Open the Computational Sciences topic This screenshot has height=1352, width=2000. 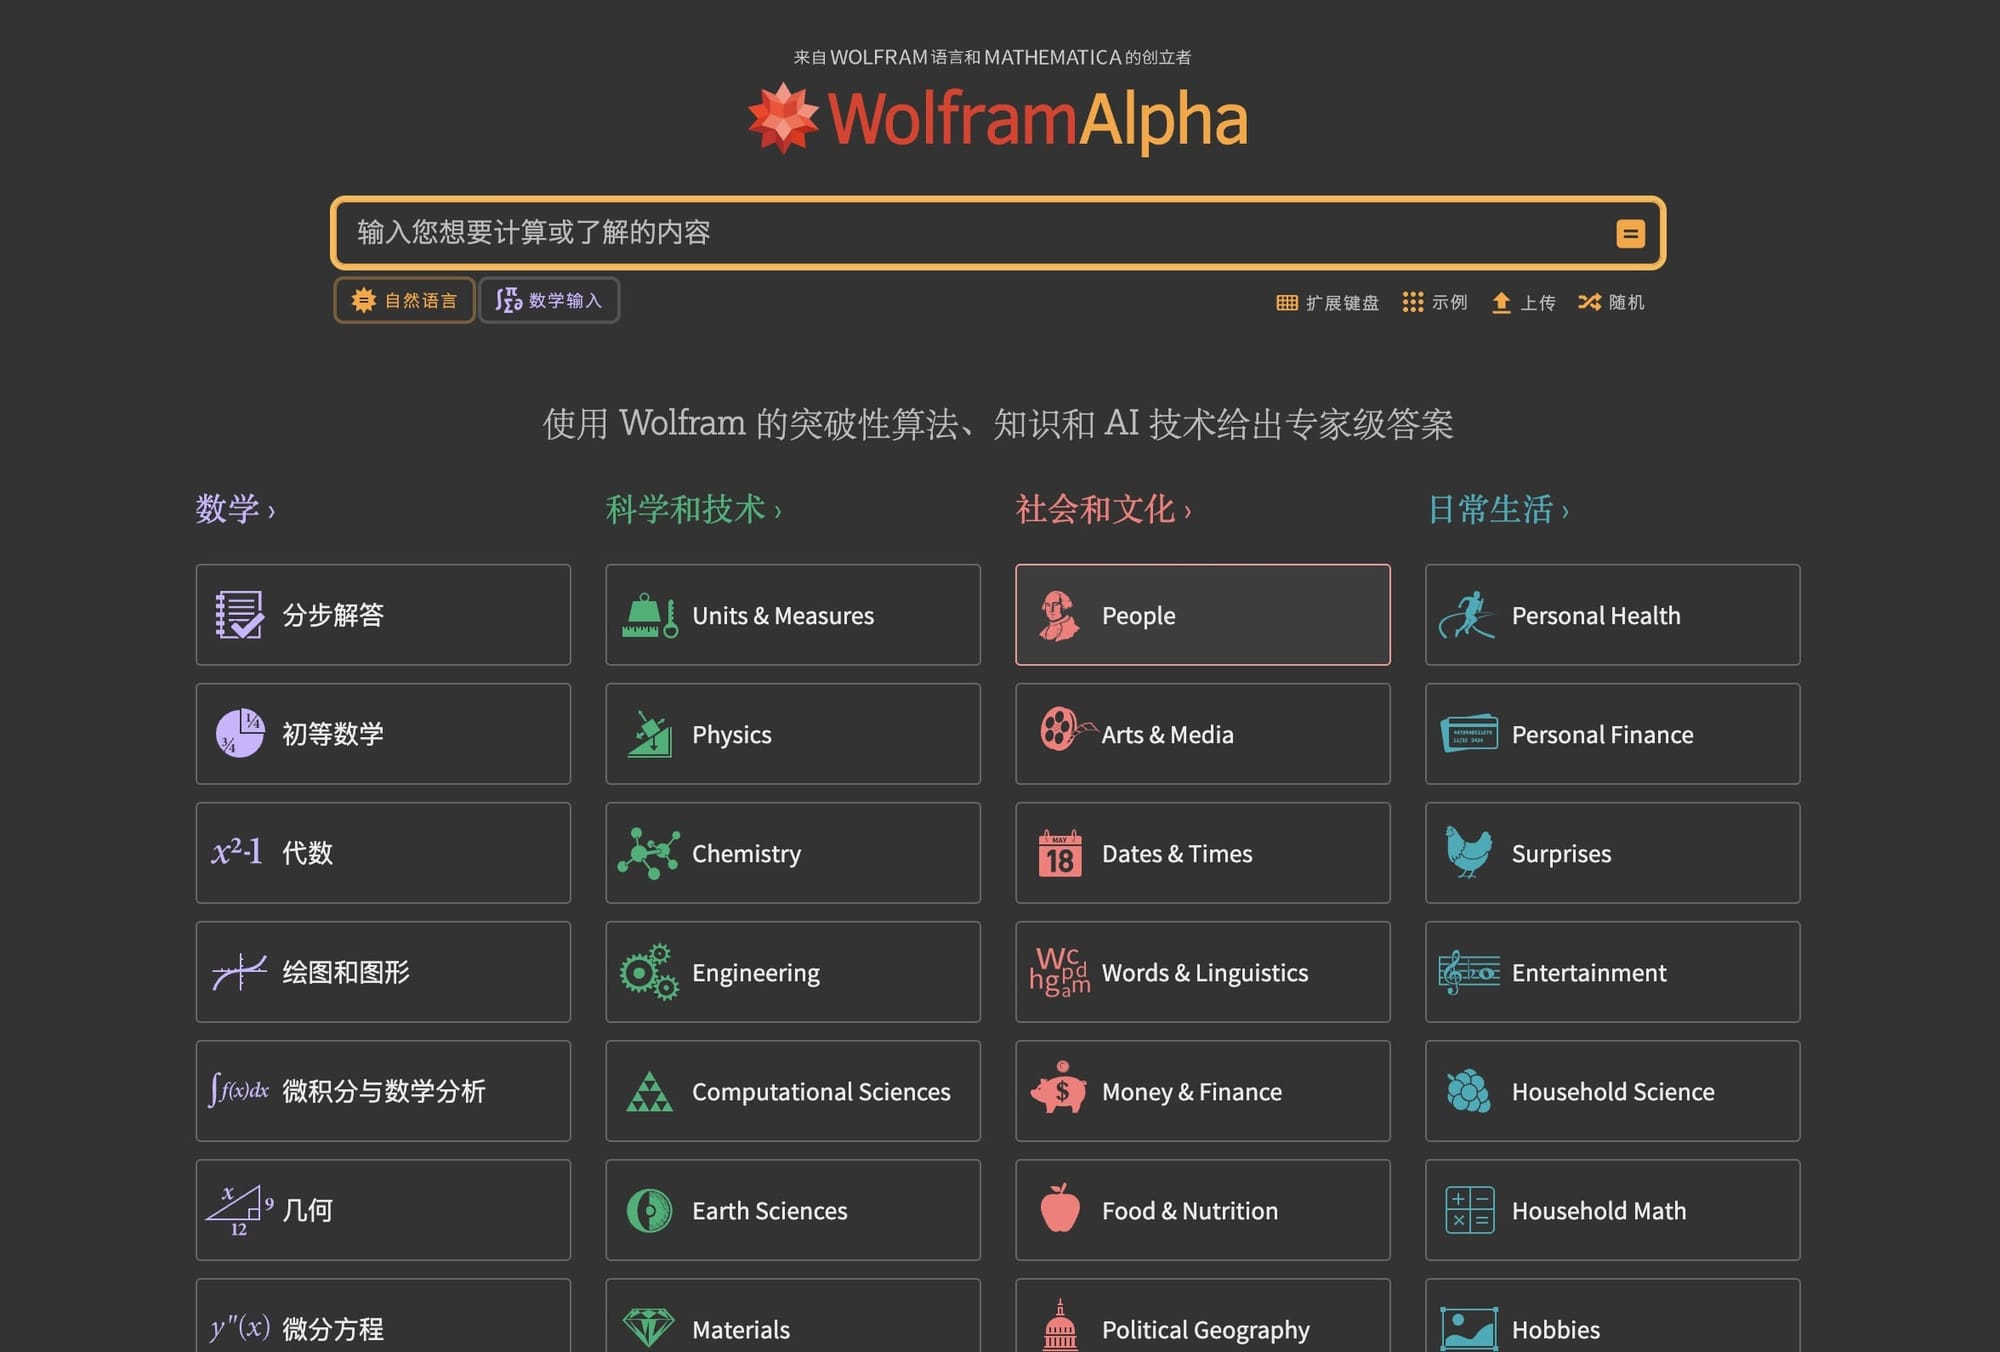pos(793,1090)
